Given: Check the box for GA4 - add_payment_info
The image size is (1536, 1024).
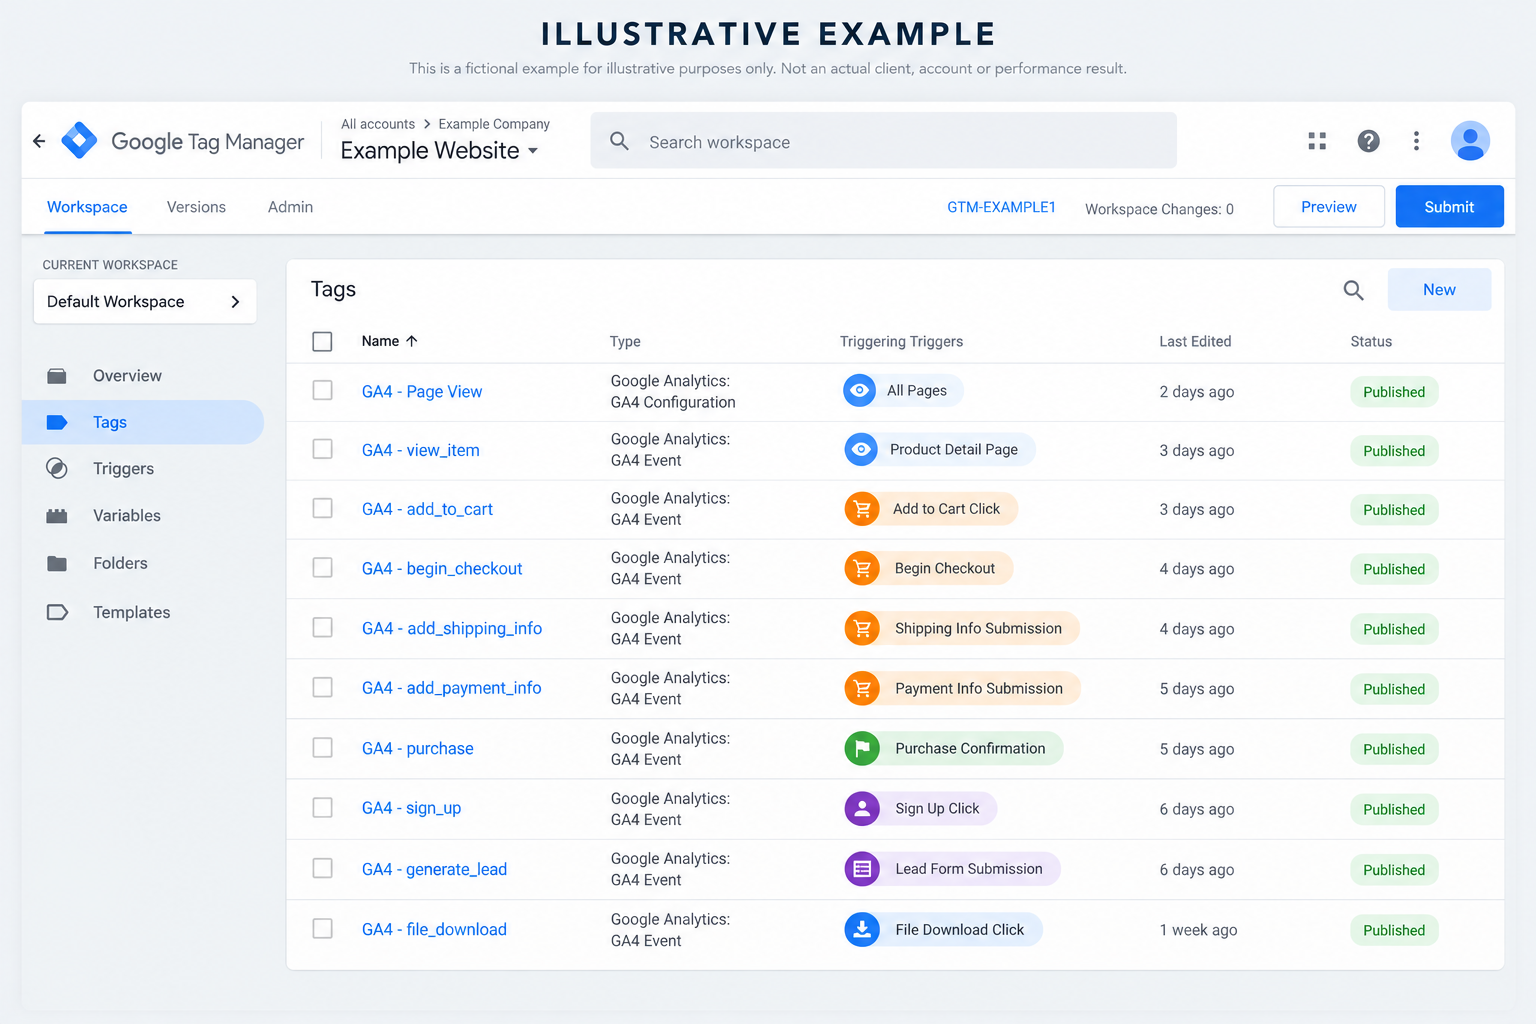Looking at the screenshot, I should point(322,687).
